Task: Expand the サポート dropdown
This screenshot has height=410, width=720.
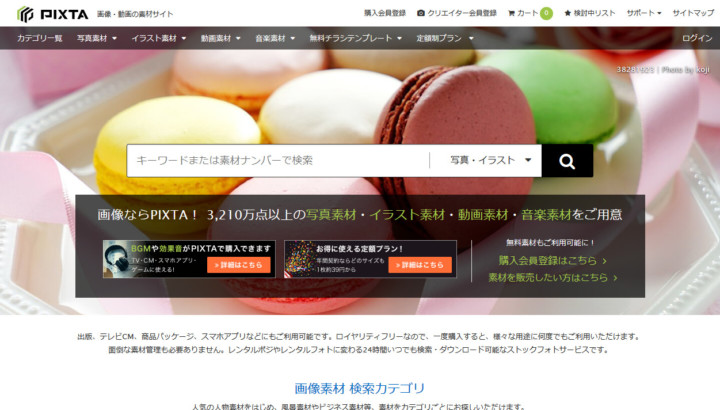Action: coord(644,13)
